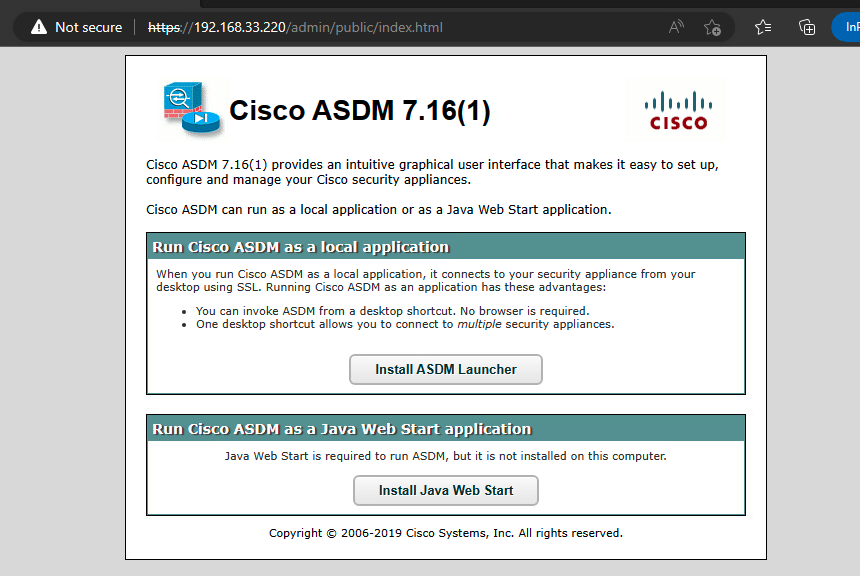This screenshot has width=860, height=576.
Task: Click the bullet You can invoke ASDM from a desktop shortcut
Action: coord(392,311)
